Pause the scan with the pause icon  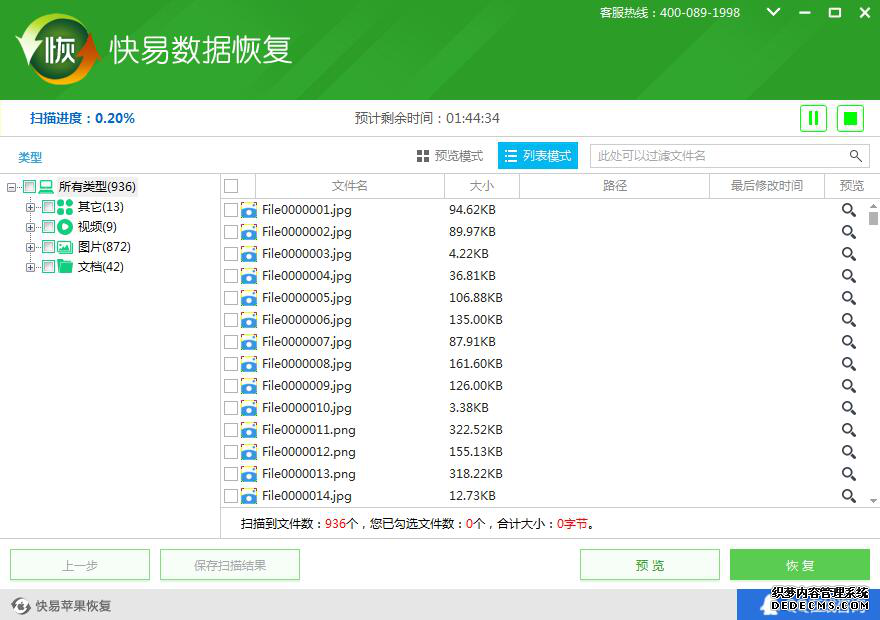[x=813, y=118]
